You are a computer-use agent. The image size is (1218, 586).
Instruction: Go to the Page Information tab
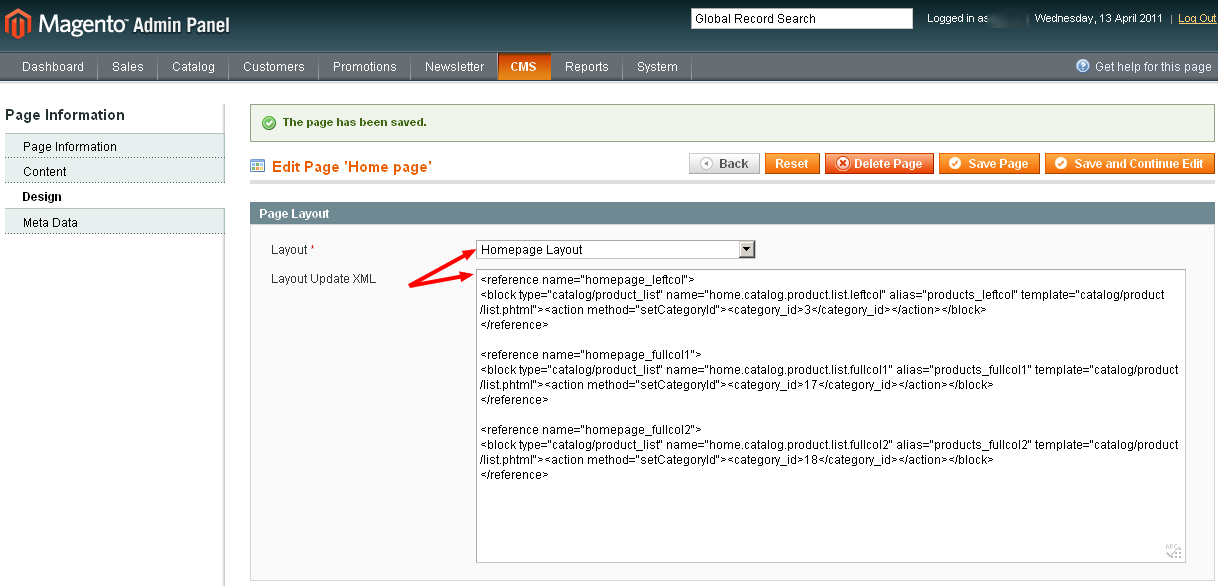70,147
